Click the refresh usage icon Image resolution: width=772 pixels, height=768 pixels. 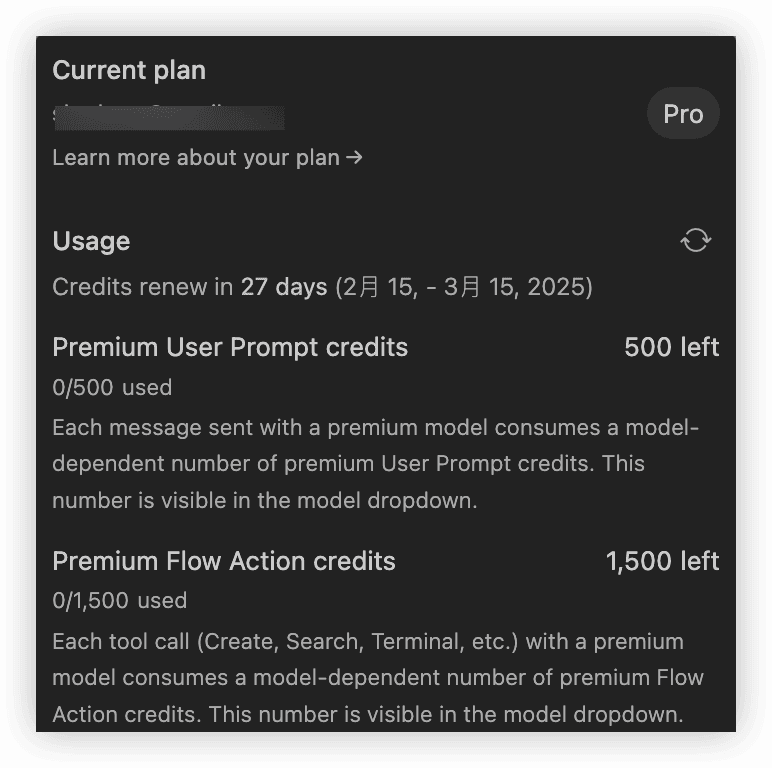click(x=695, y=240)
